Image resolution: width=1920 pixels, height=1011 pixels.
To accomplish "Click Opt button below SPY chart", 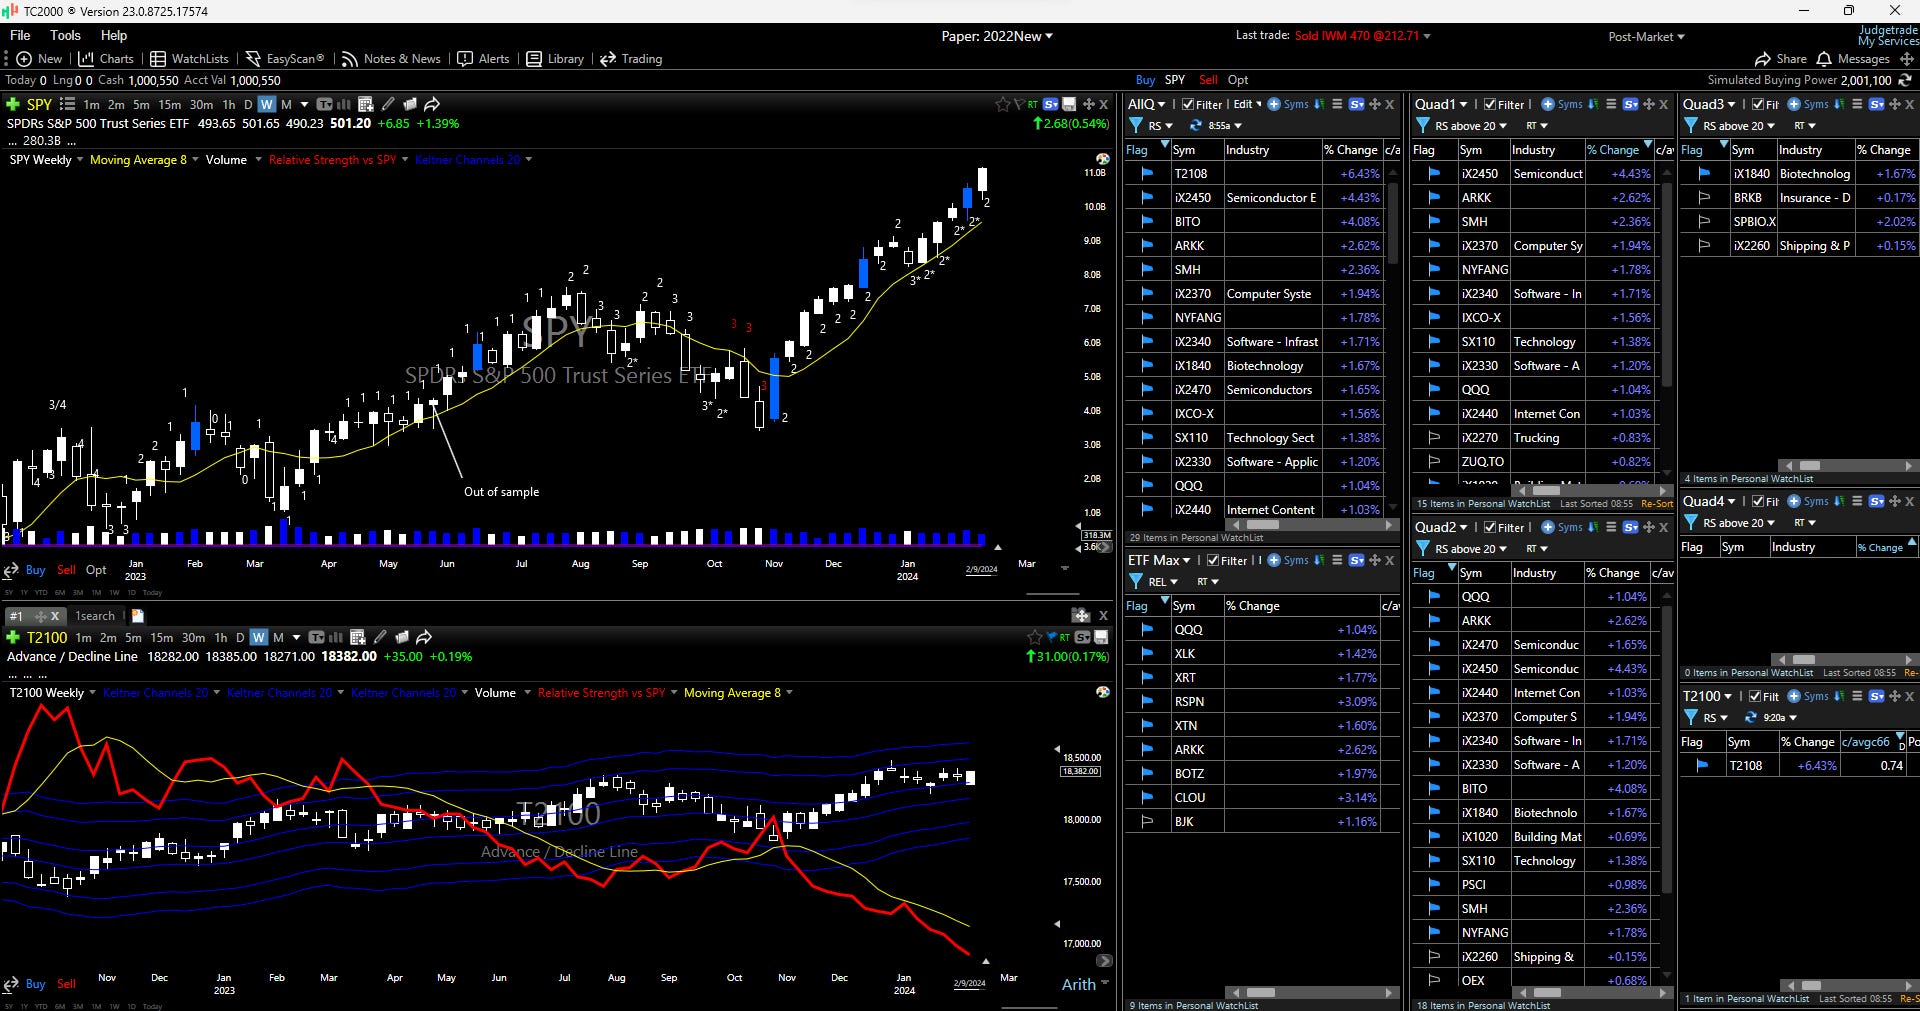I will point(96,570).
